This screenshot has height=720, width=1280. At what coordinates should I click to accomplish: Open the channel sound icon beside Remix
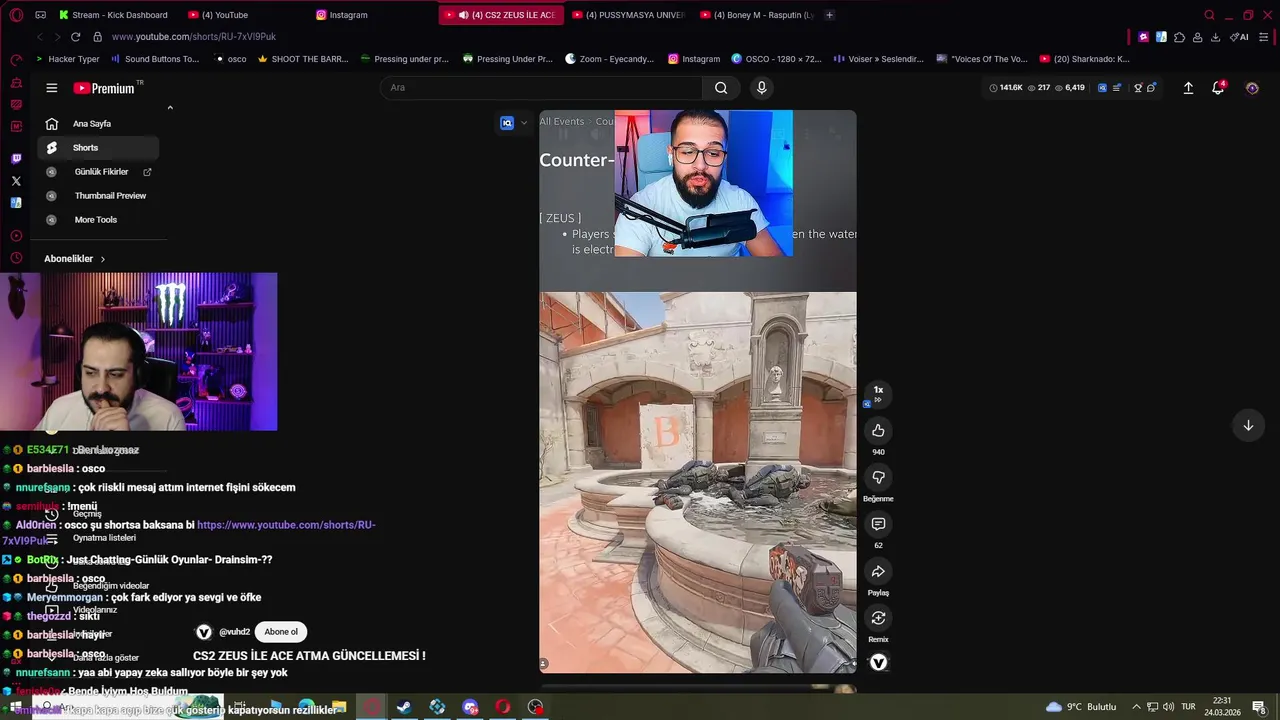click(878, 662)
